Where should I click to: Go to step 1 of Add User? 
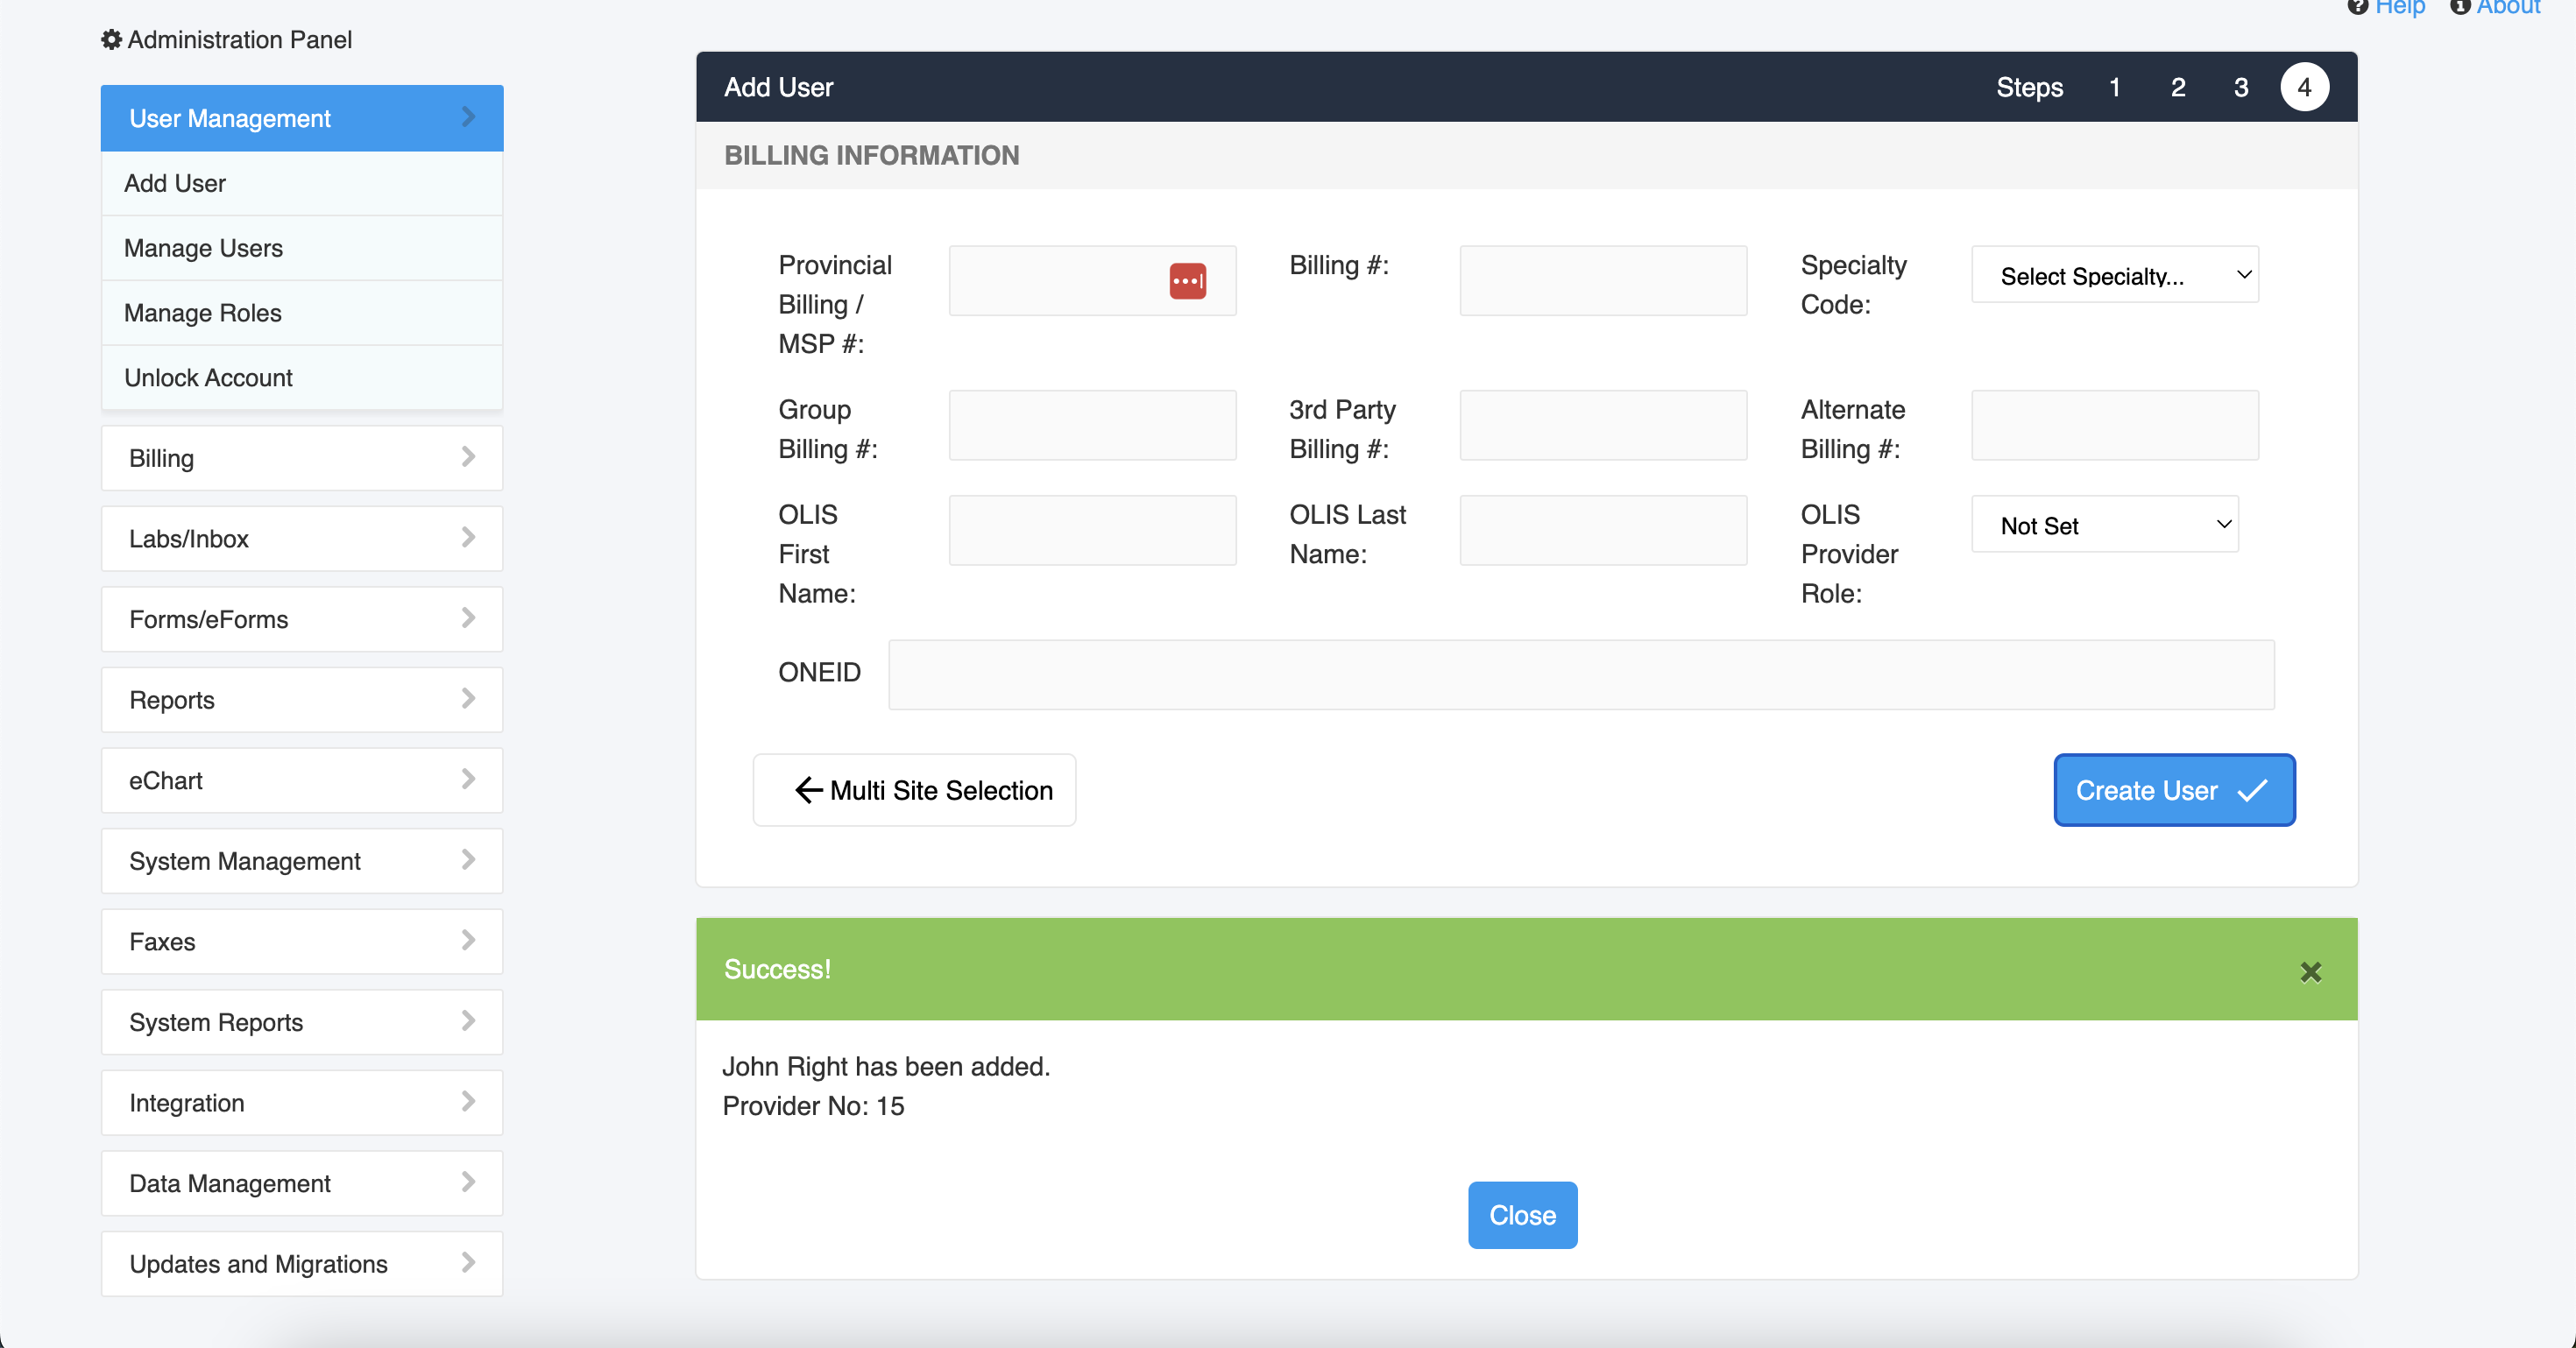(x=2115, y=88)
